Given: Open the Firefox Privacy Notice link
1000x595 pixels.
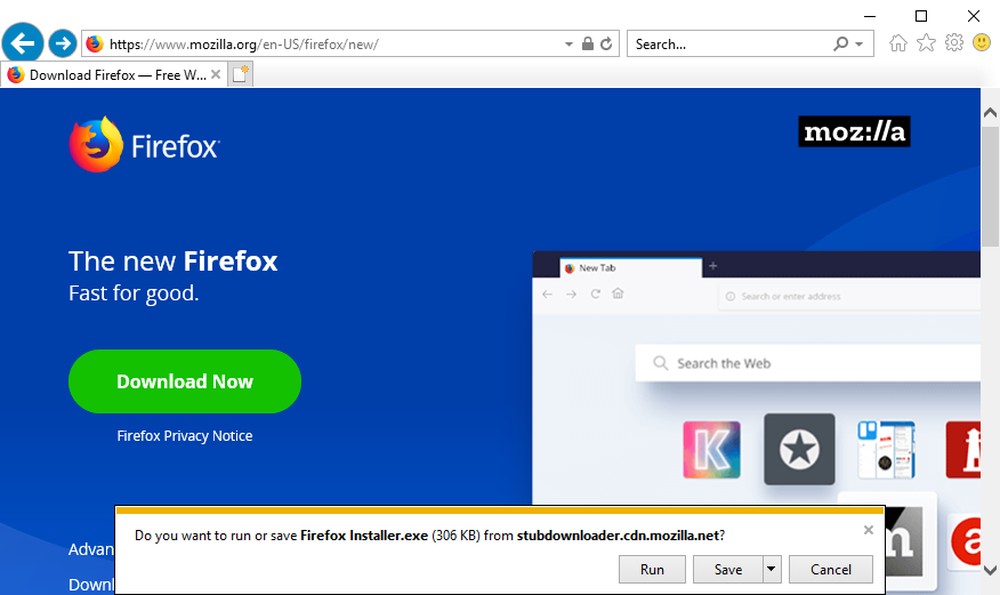Looking at the screenshot, I should pos(184,435).
